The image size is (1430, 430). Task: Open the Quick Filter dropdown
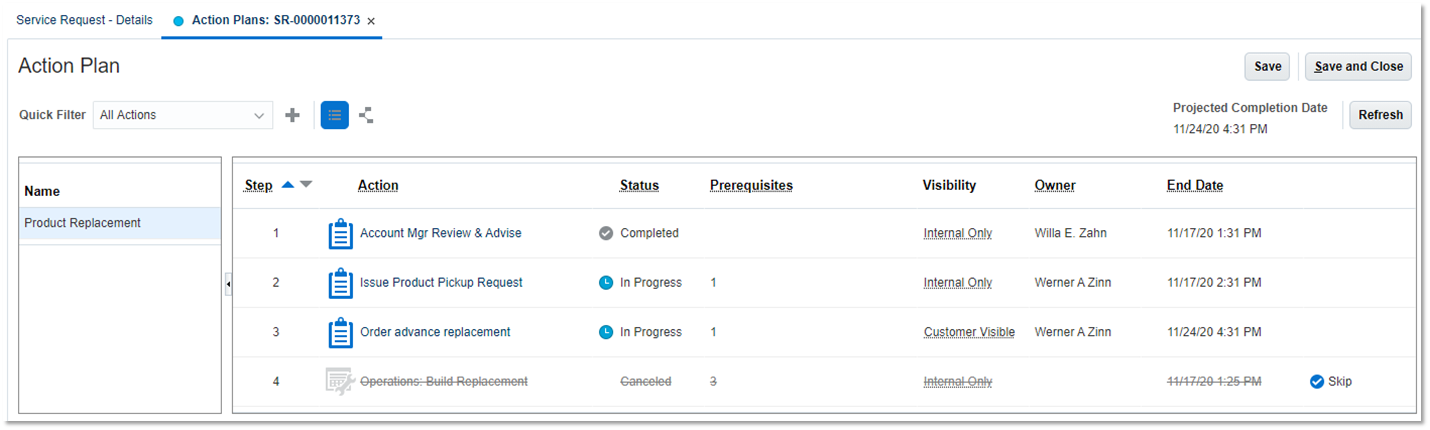(x=183, y=115)
